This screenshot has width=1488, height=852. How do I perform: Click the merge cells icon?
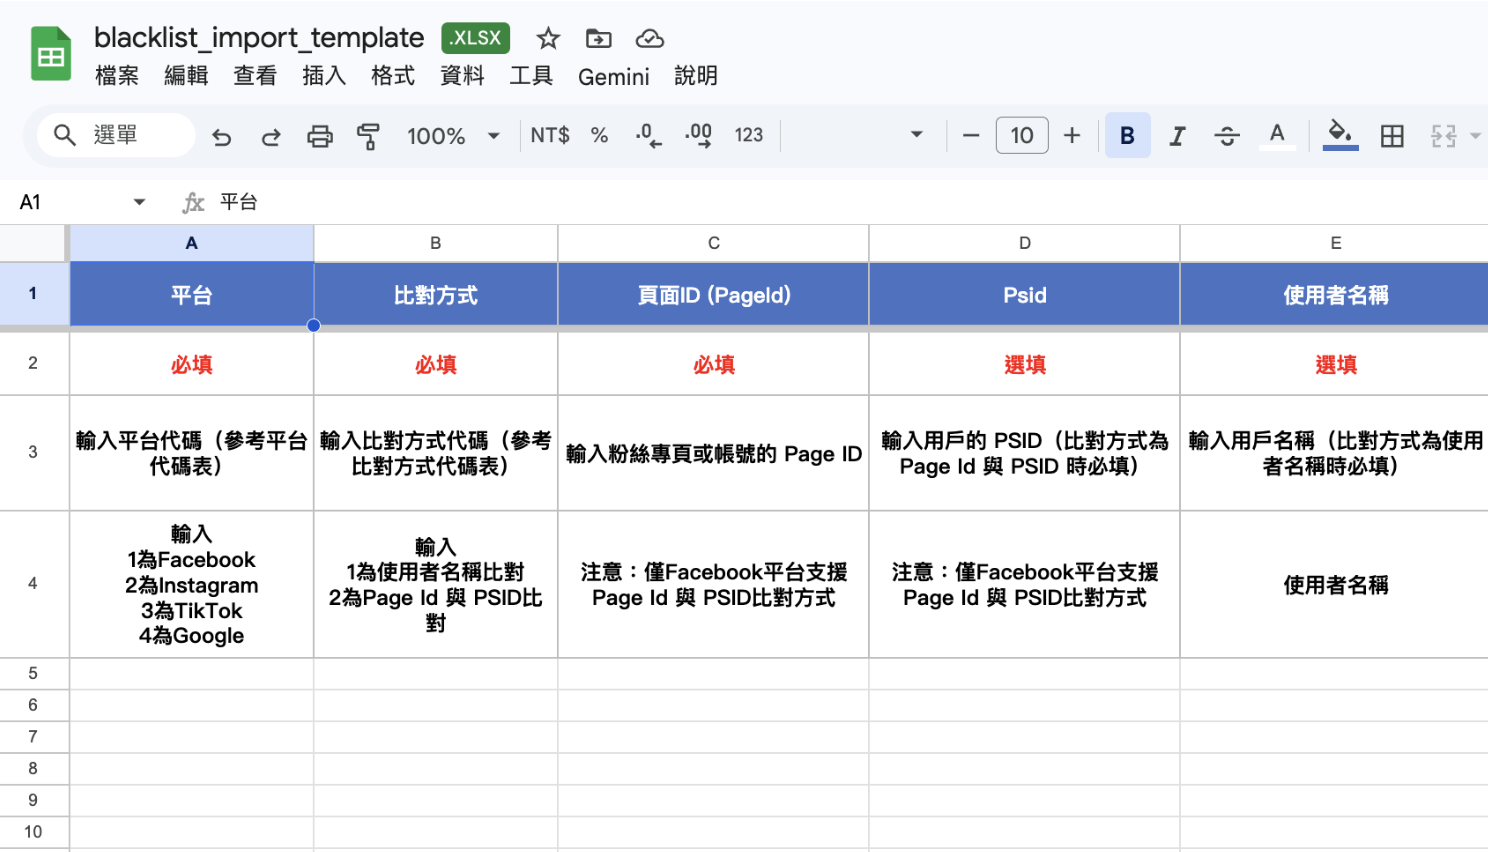1445,135
